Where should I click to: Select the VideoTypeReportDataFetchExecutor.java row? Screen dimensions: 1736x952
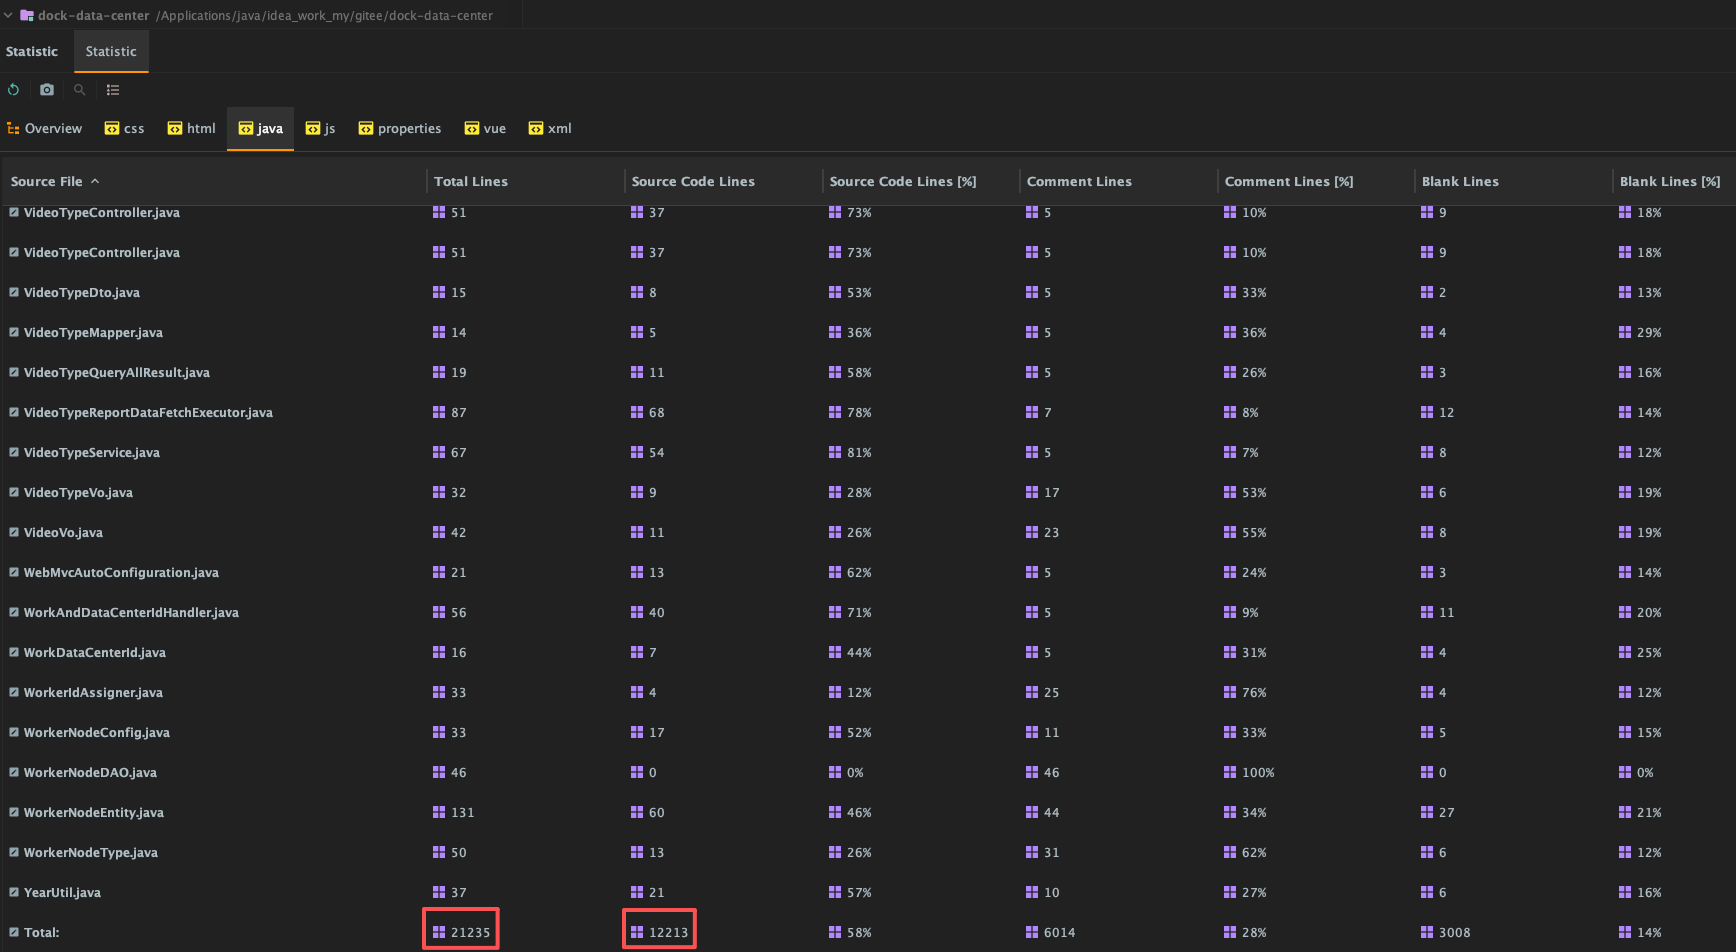[148, 413]
